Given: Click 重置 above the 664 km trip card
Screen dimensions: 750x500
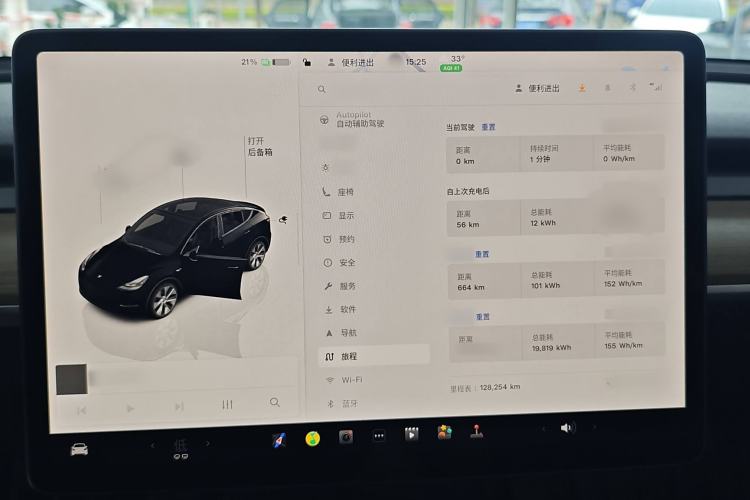Looking at the screenshot, I should pyautogui.click(x=482, y=254).
